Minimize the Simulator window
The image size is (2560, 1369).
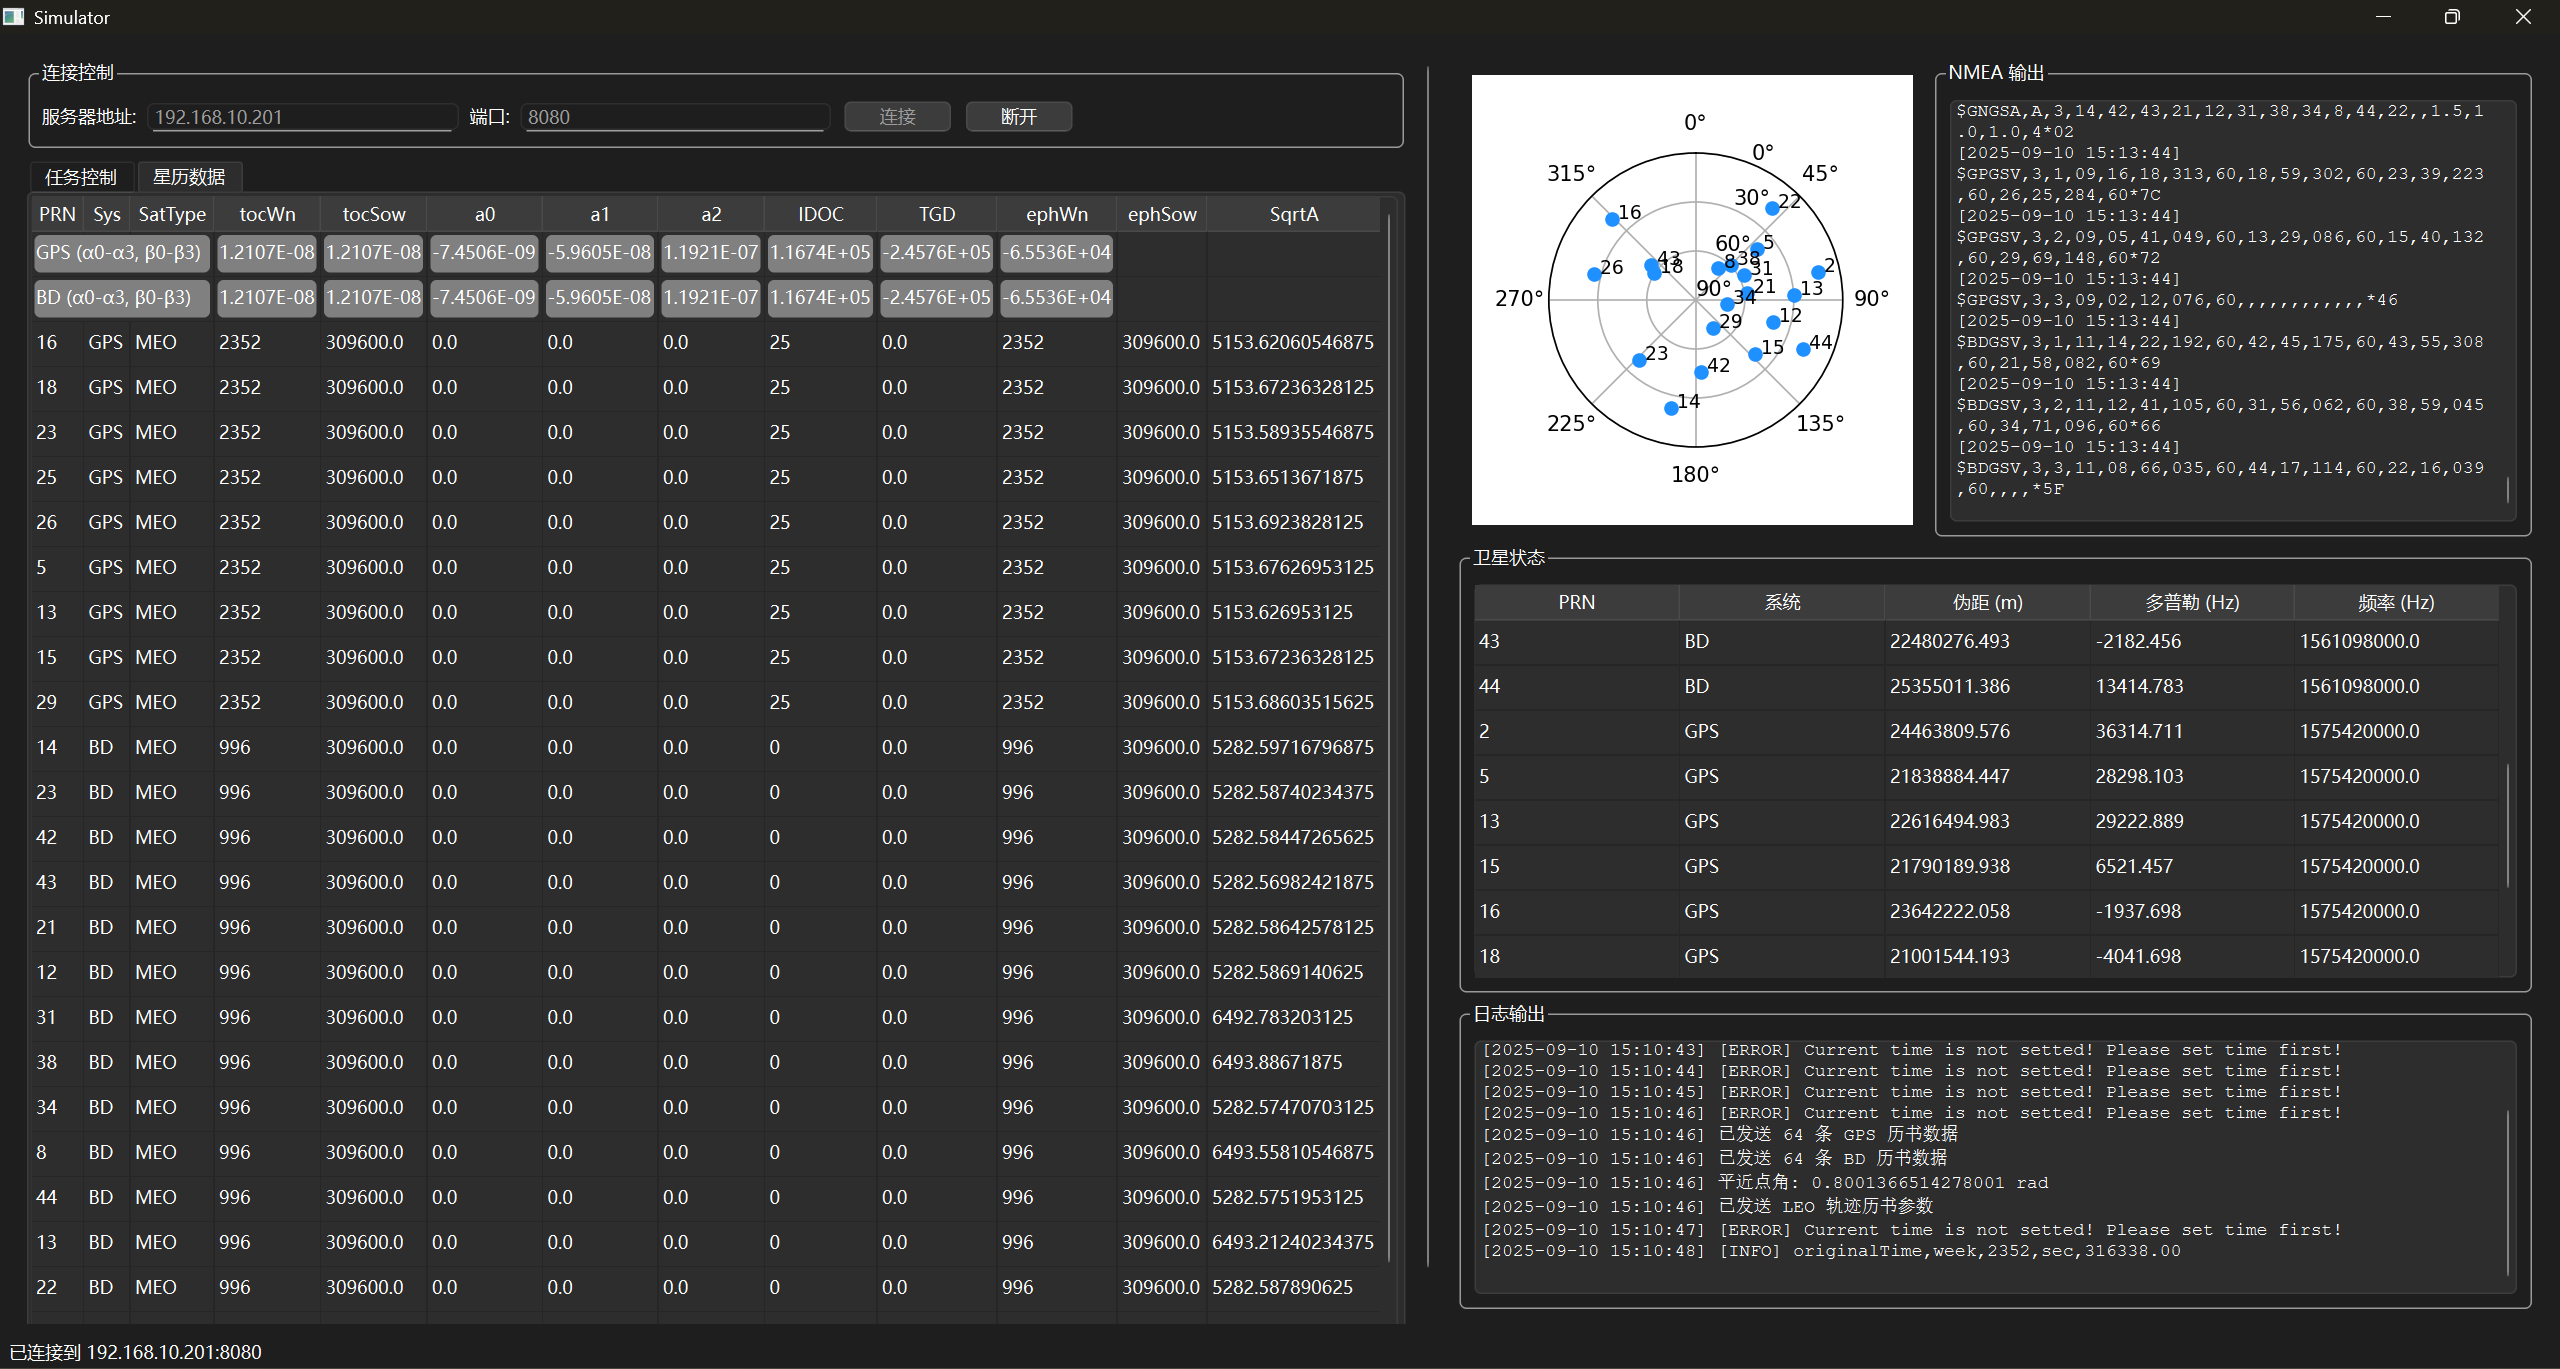[2384, 17]
